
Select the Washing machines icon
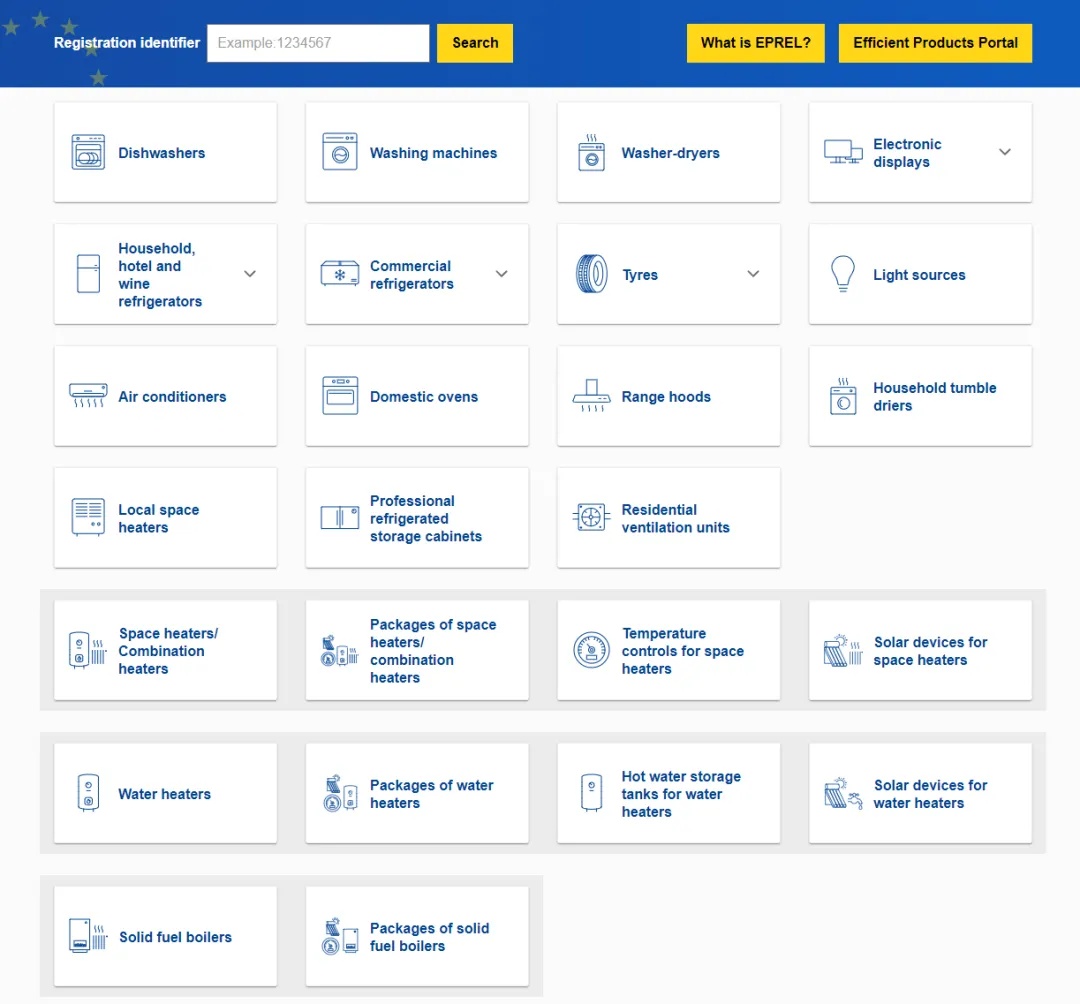340,152
